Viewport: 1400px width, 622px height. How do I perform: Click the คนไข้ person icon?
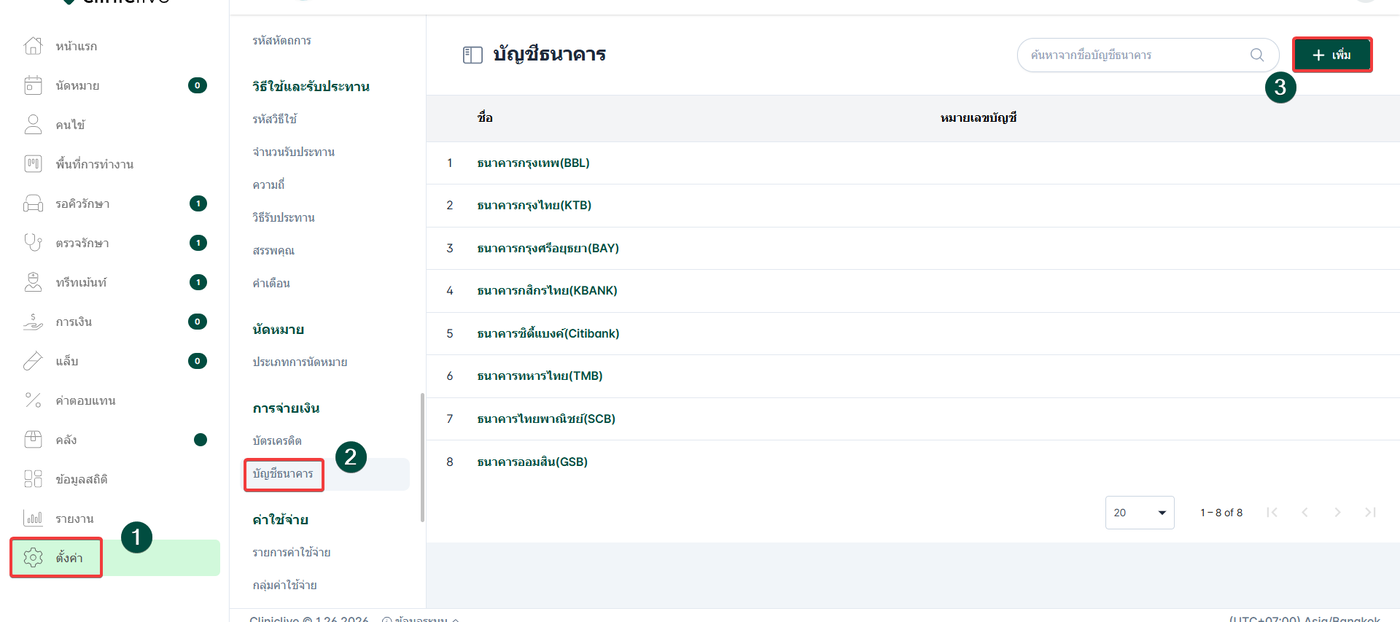(33, 125)
